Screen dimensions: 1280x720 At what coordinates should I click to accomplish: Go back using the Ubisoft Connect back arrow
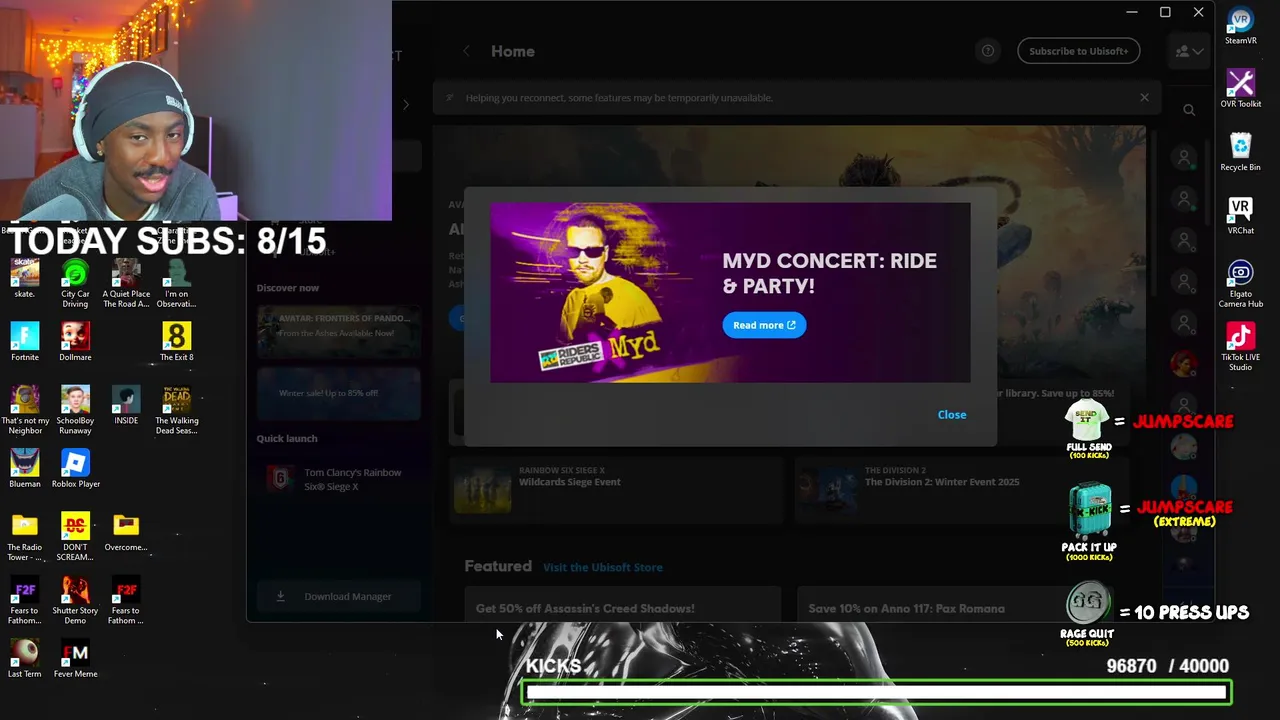coord(466,51)
